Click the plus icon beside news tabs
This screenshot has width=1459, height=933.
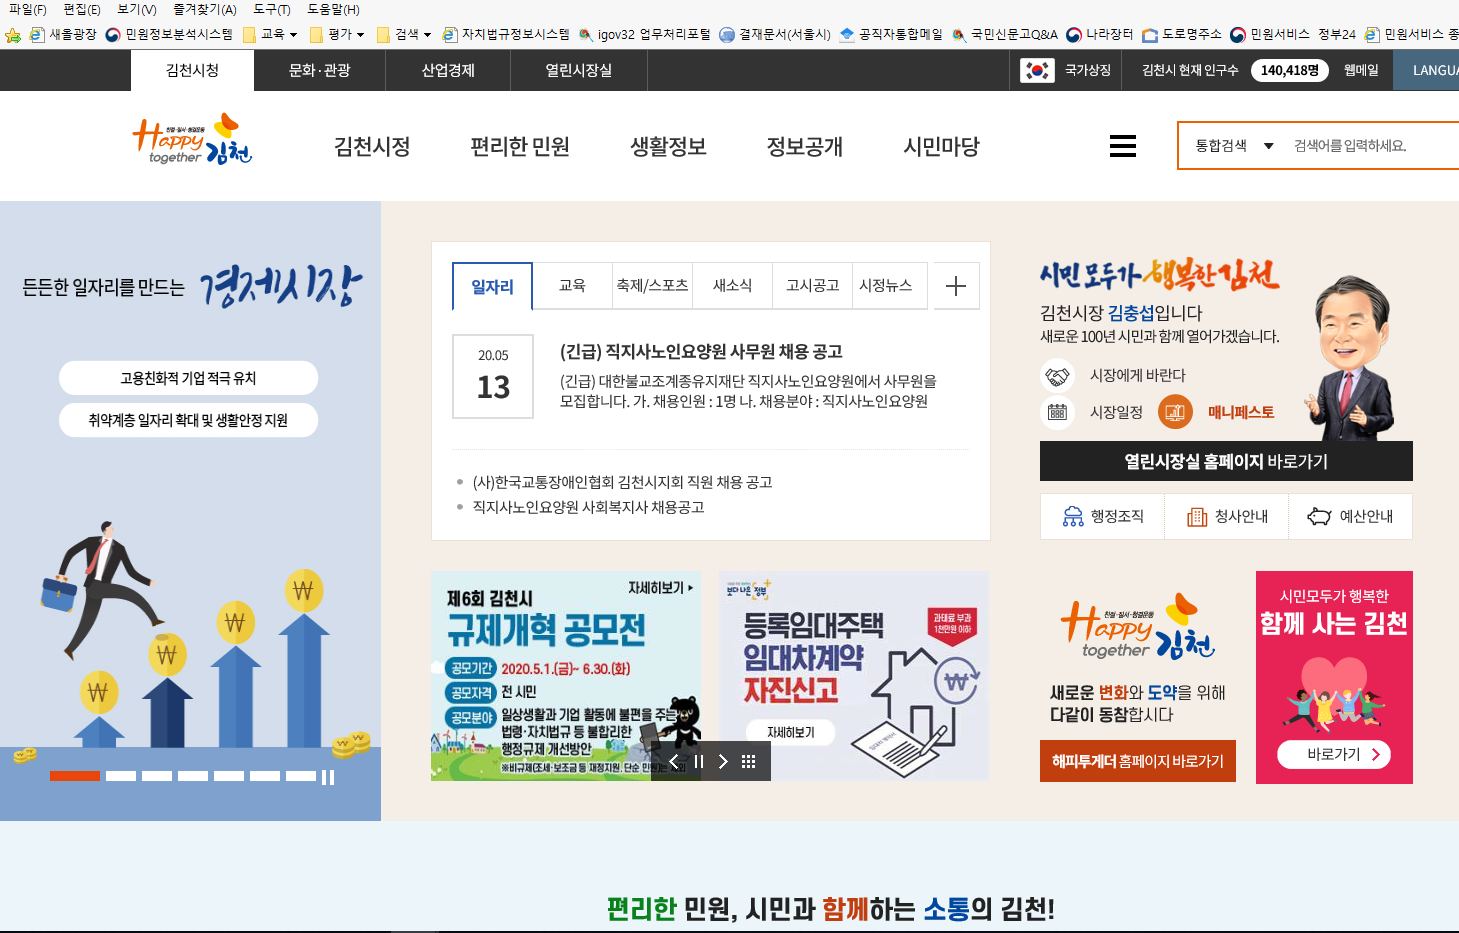pyautogui.click(x=956, y=286)
